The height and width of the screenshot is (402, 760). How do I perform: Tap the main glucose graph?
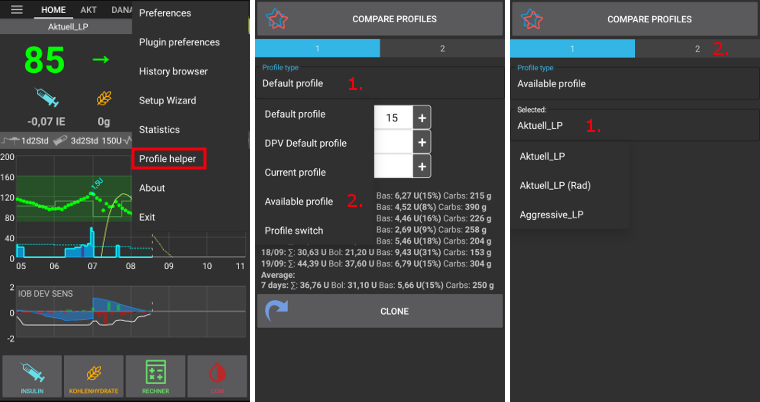pos(73,206)
